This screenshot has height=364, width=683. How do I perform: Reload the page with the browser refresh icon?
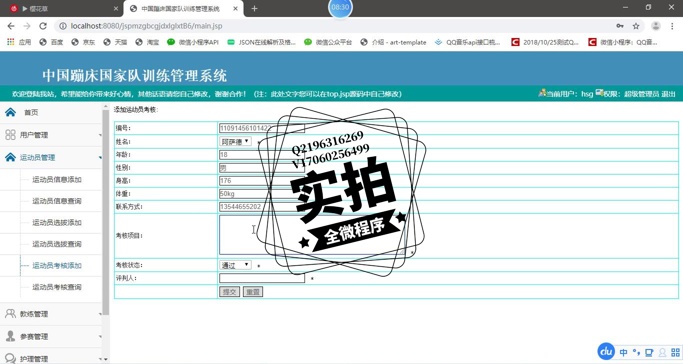point(43,26)
